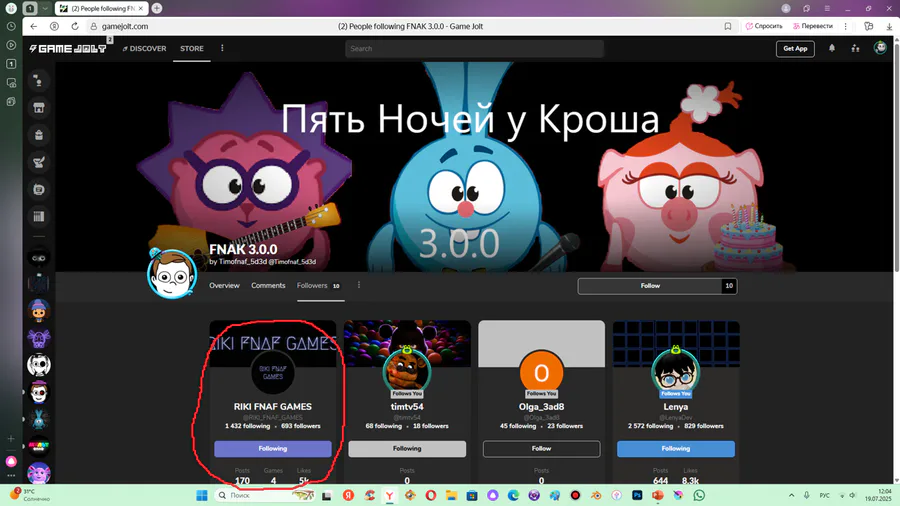Go back with the browser back arrow
900x506 pixels.
click(33, 26)
